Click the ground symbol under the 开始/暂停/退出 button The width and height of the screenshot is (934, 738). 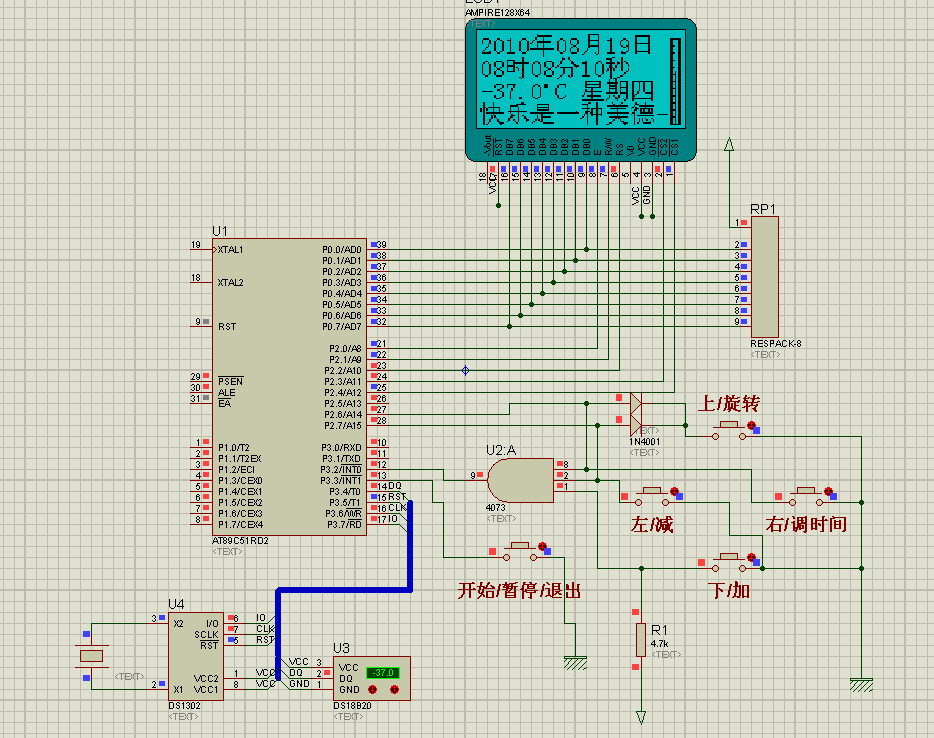(575, 663)
